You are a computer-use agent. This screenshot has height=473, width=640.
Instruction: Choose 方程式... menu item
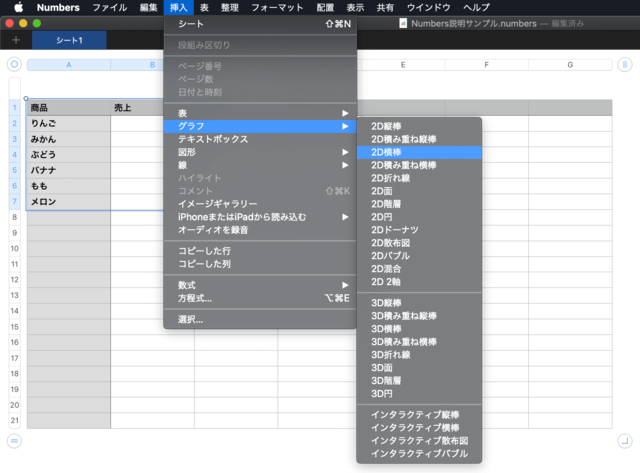click(x=260, y=298)
